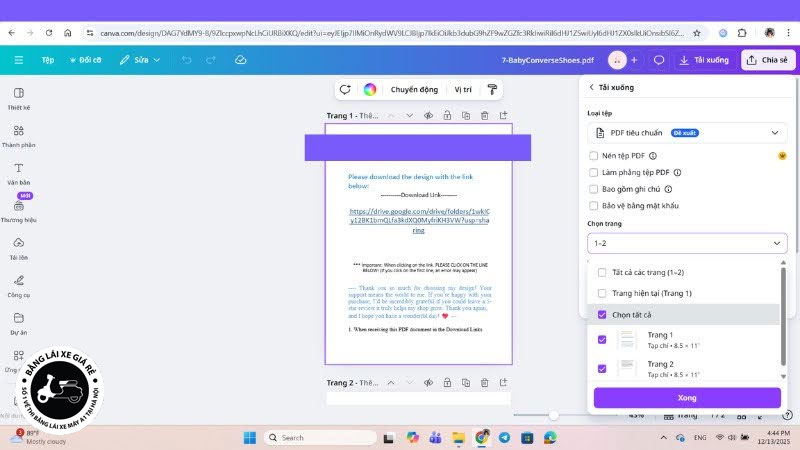Click the purple Xong button
The image size is (800, 450).
[x=687, y=398]
